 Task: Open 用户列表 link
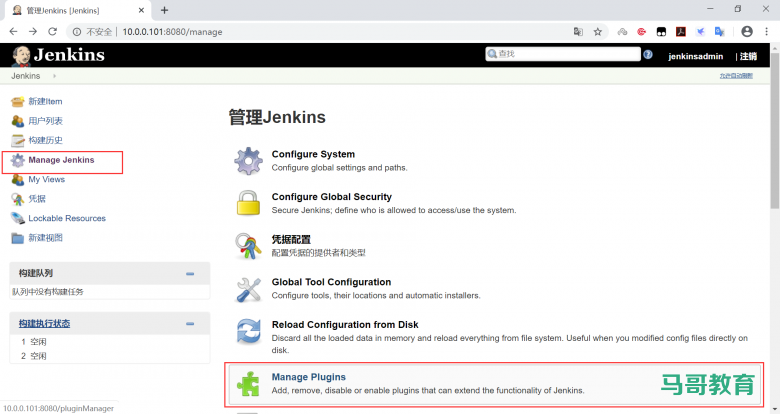pos(45,121)
